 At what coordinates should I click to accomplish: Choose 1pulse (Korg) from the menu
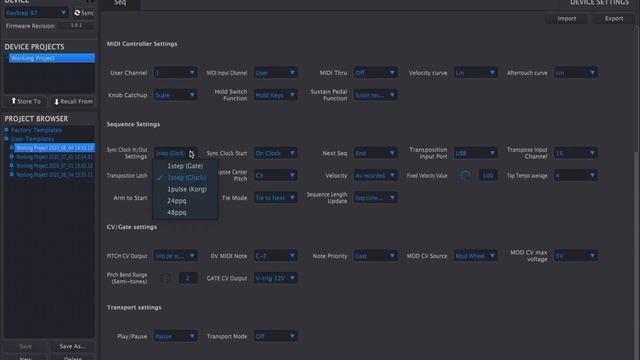coord(185,189)
